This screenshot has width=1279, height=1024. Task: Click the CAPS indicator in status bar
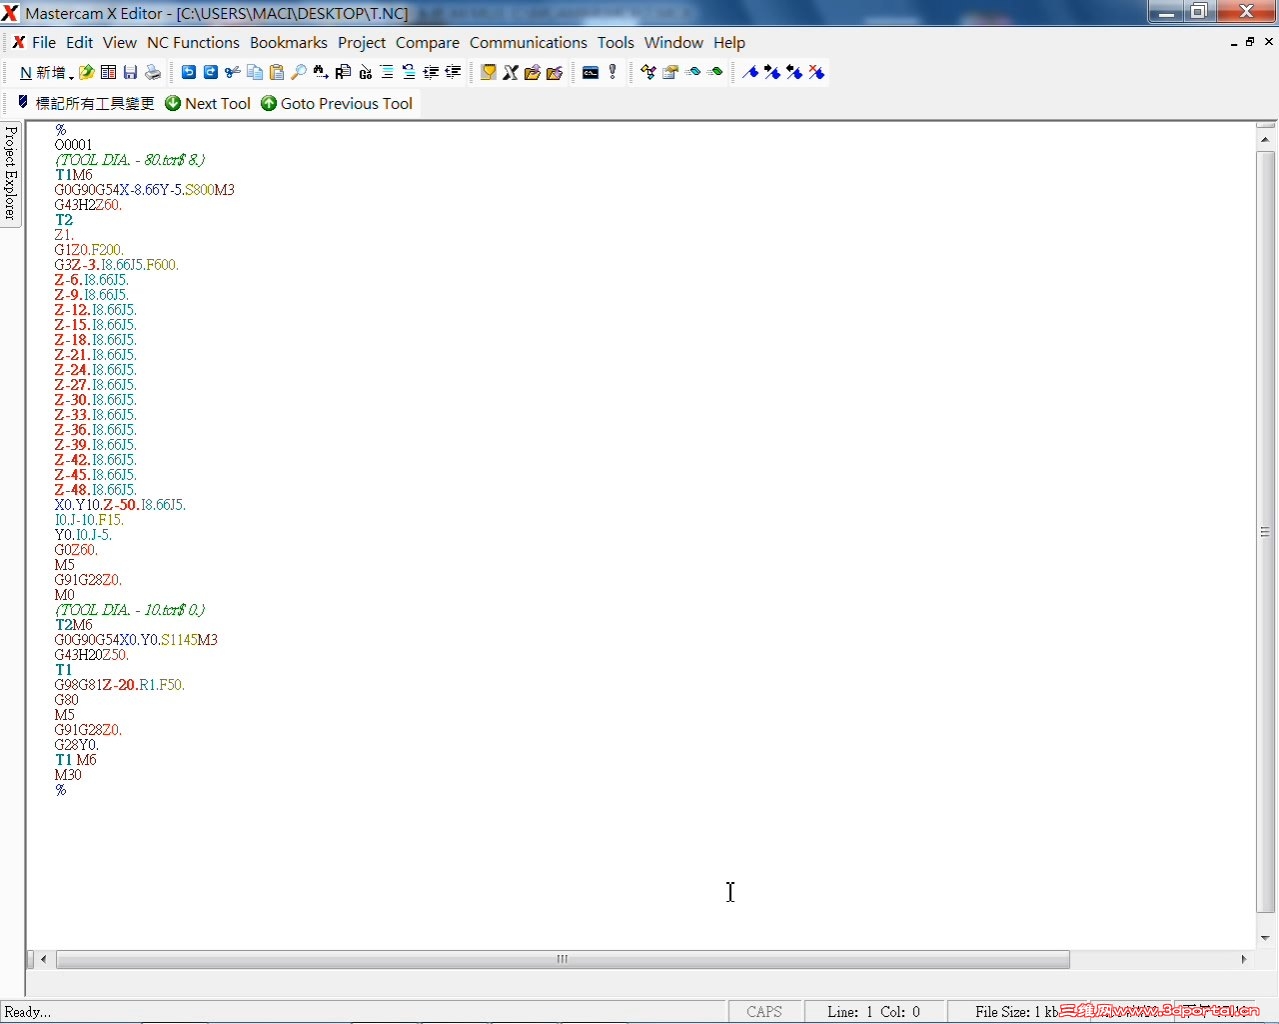click(765, 1012)
